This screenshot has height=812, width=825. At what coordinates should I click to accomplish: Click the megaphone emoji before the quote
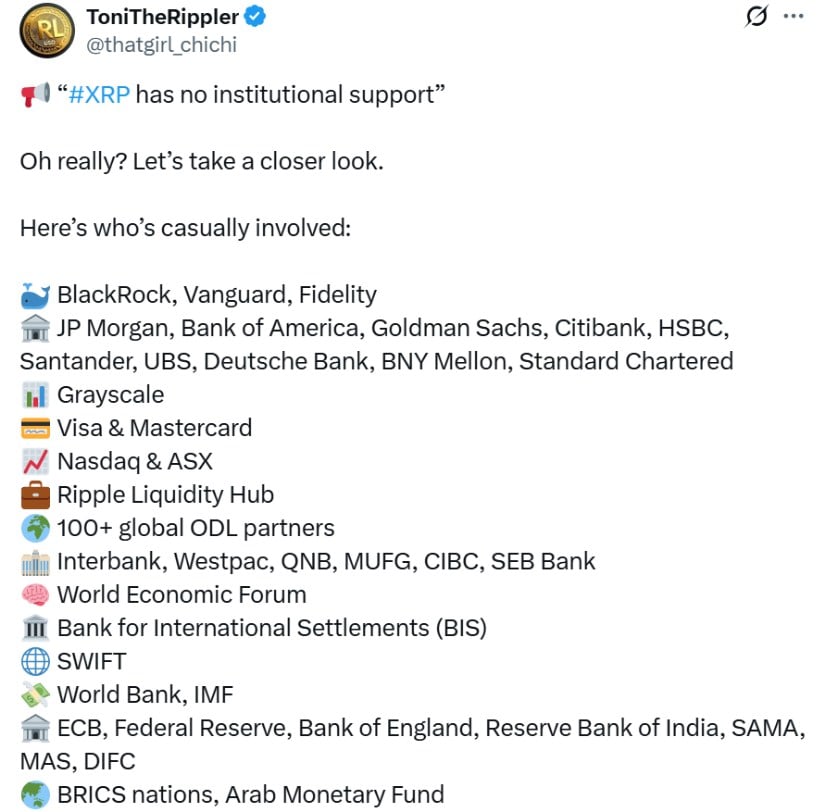pos(35,96)
